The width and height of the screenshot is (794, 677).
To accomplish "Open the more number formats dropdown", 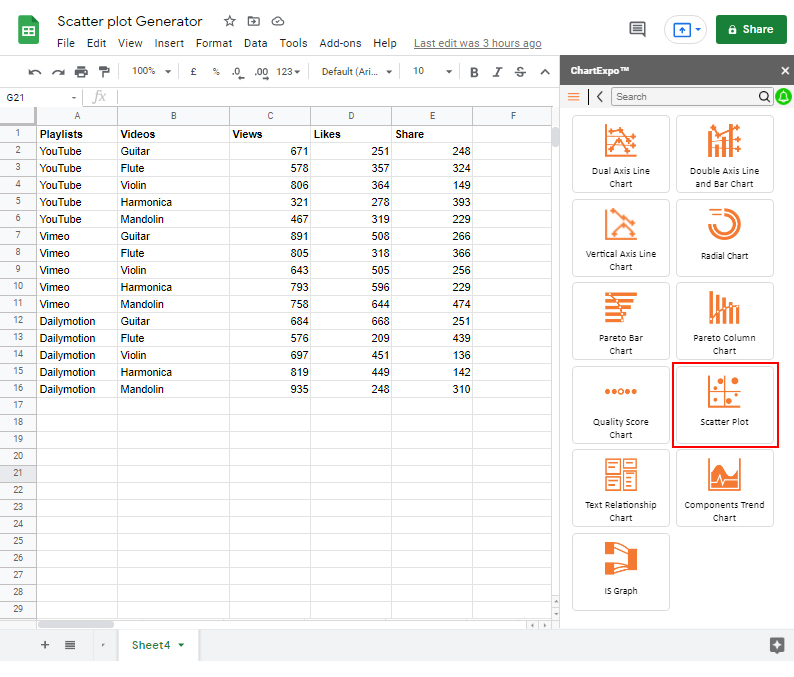I will click(x=288, y=72).
